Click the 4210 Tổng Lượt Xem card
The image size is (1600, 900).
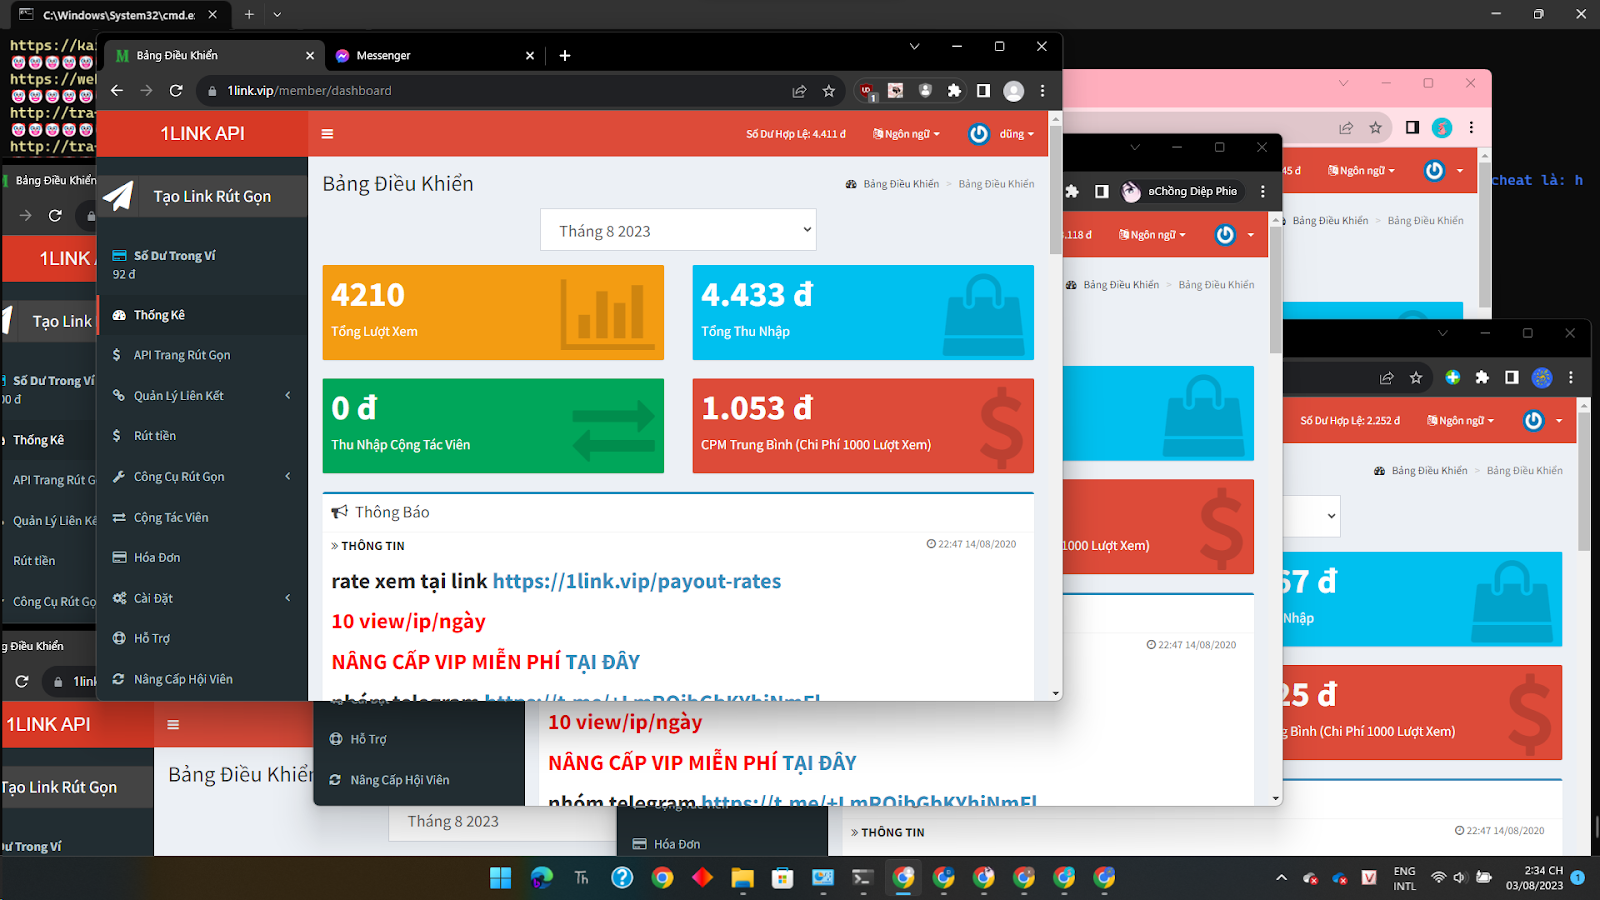pyautogui.click(x=493, y=312)
